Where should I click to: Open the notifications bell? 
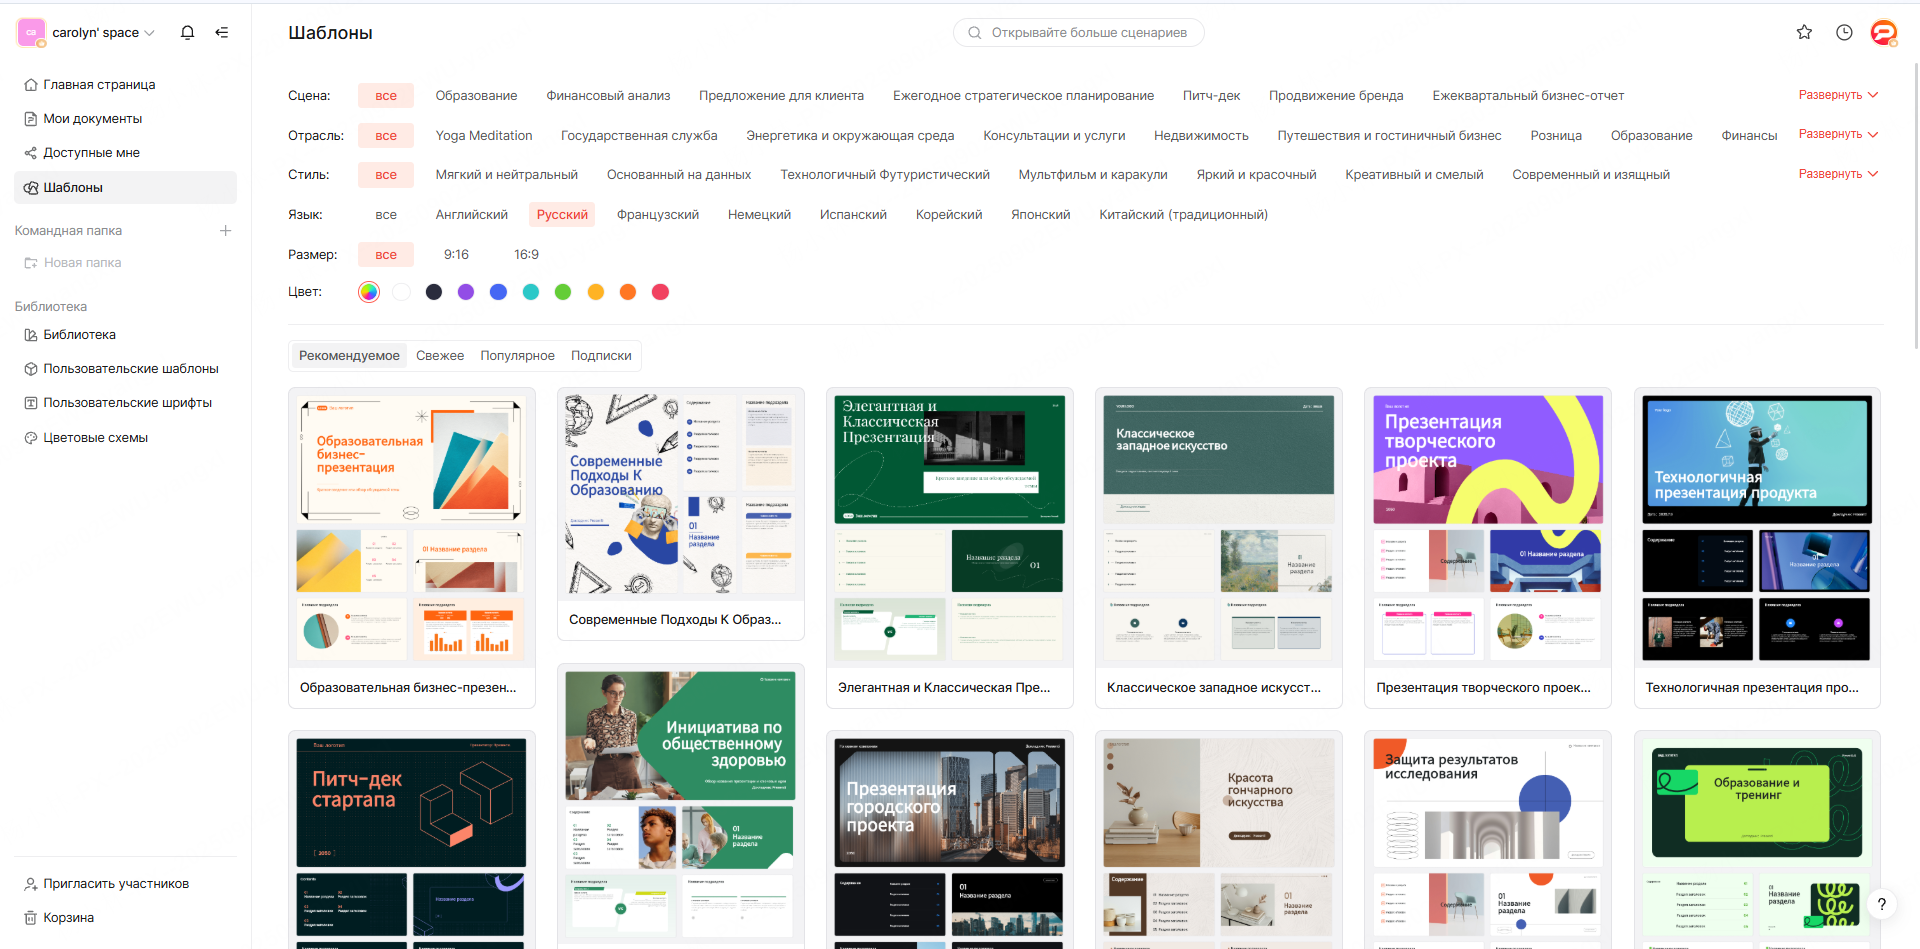[187, 32]
